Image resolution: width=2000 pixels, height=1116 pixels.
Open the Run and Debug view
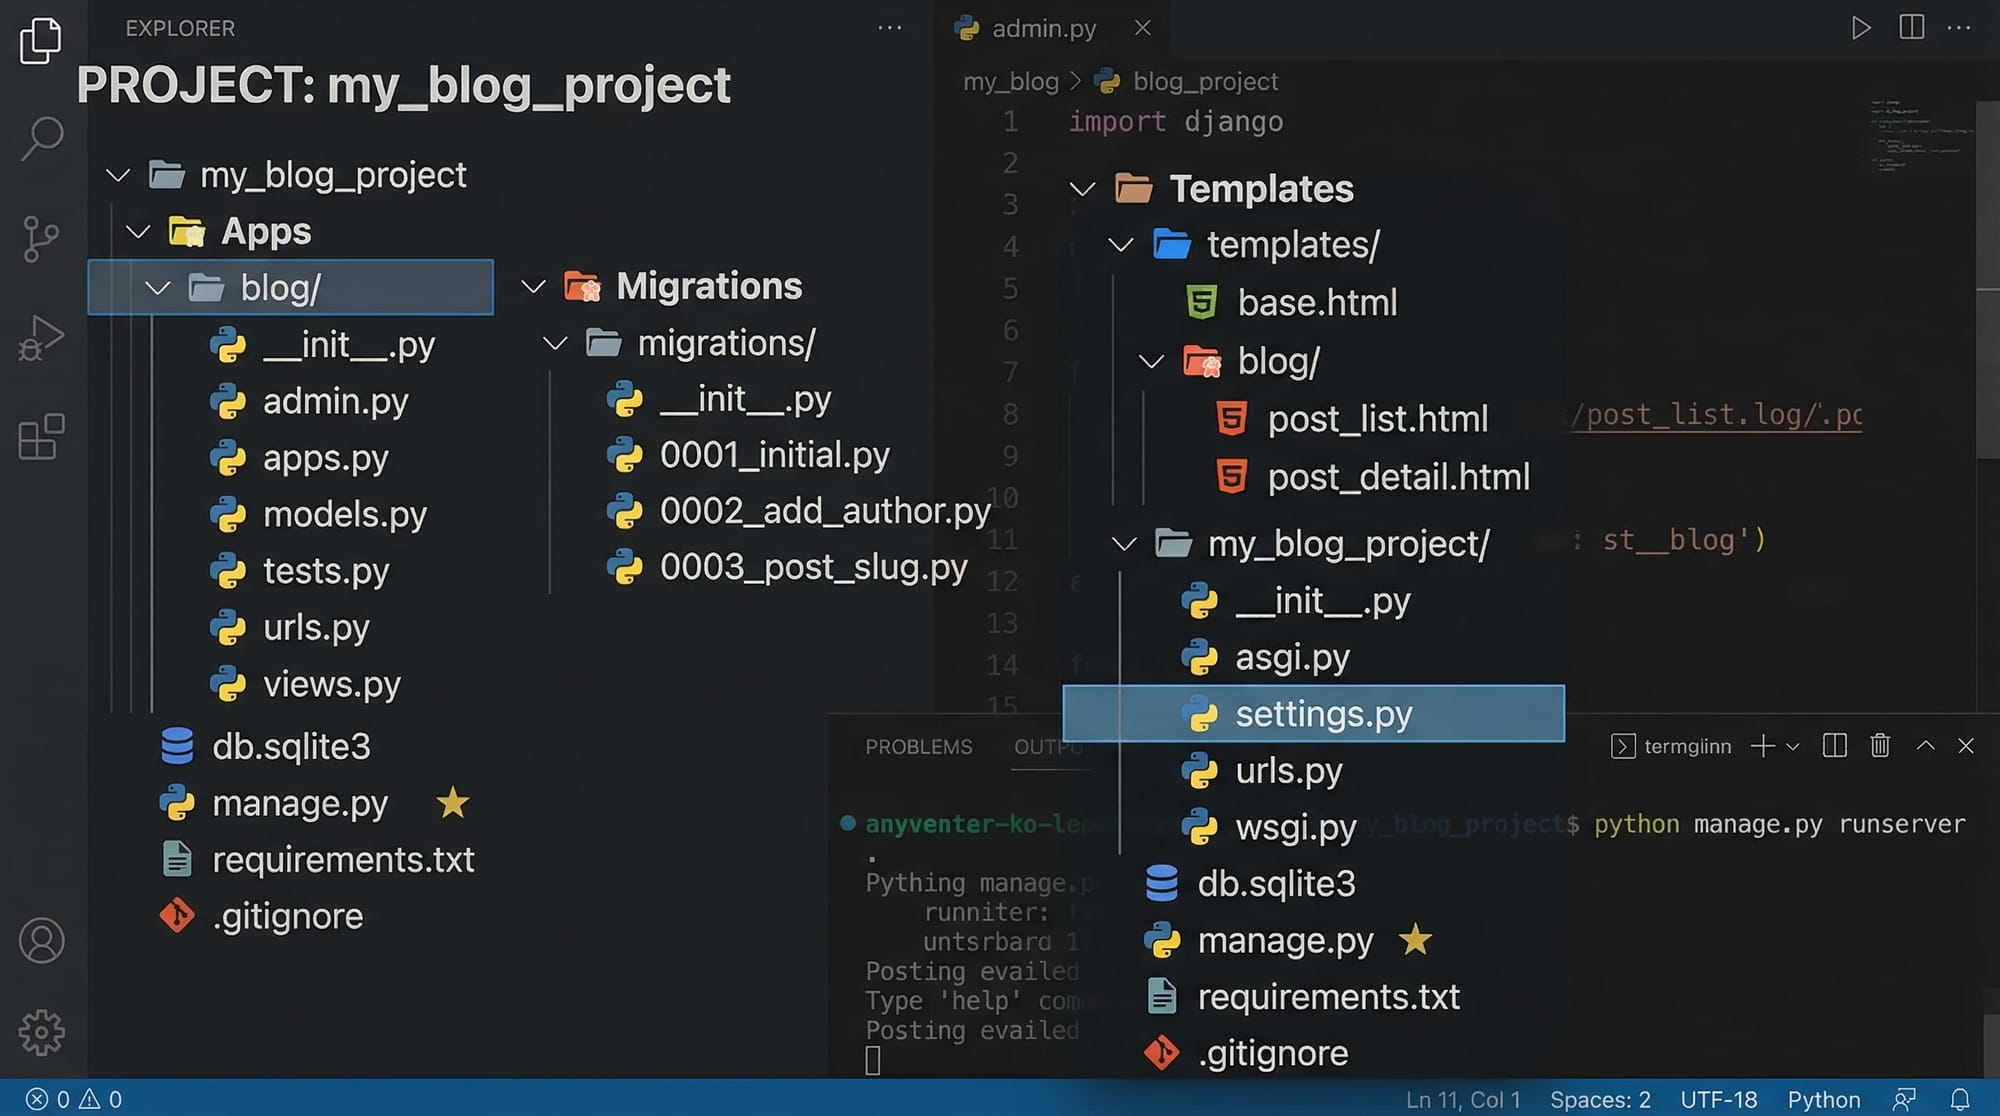point(41,338)
